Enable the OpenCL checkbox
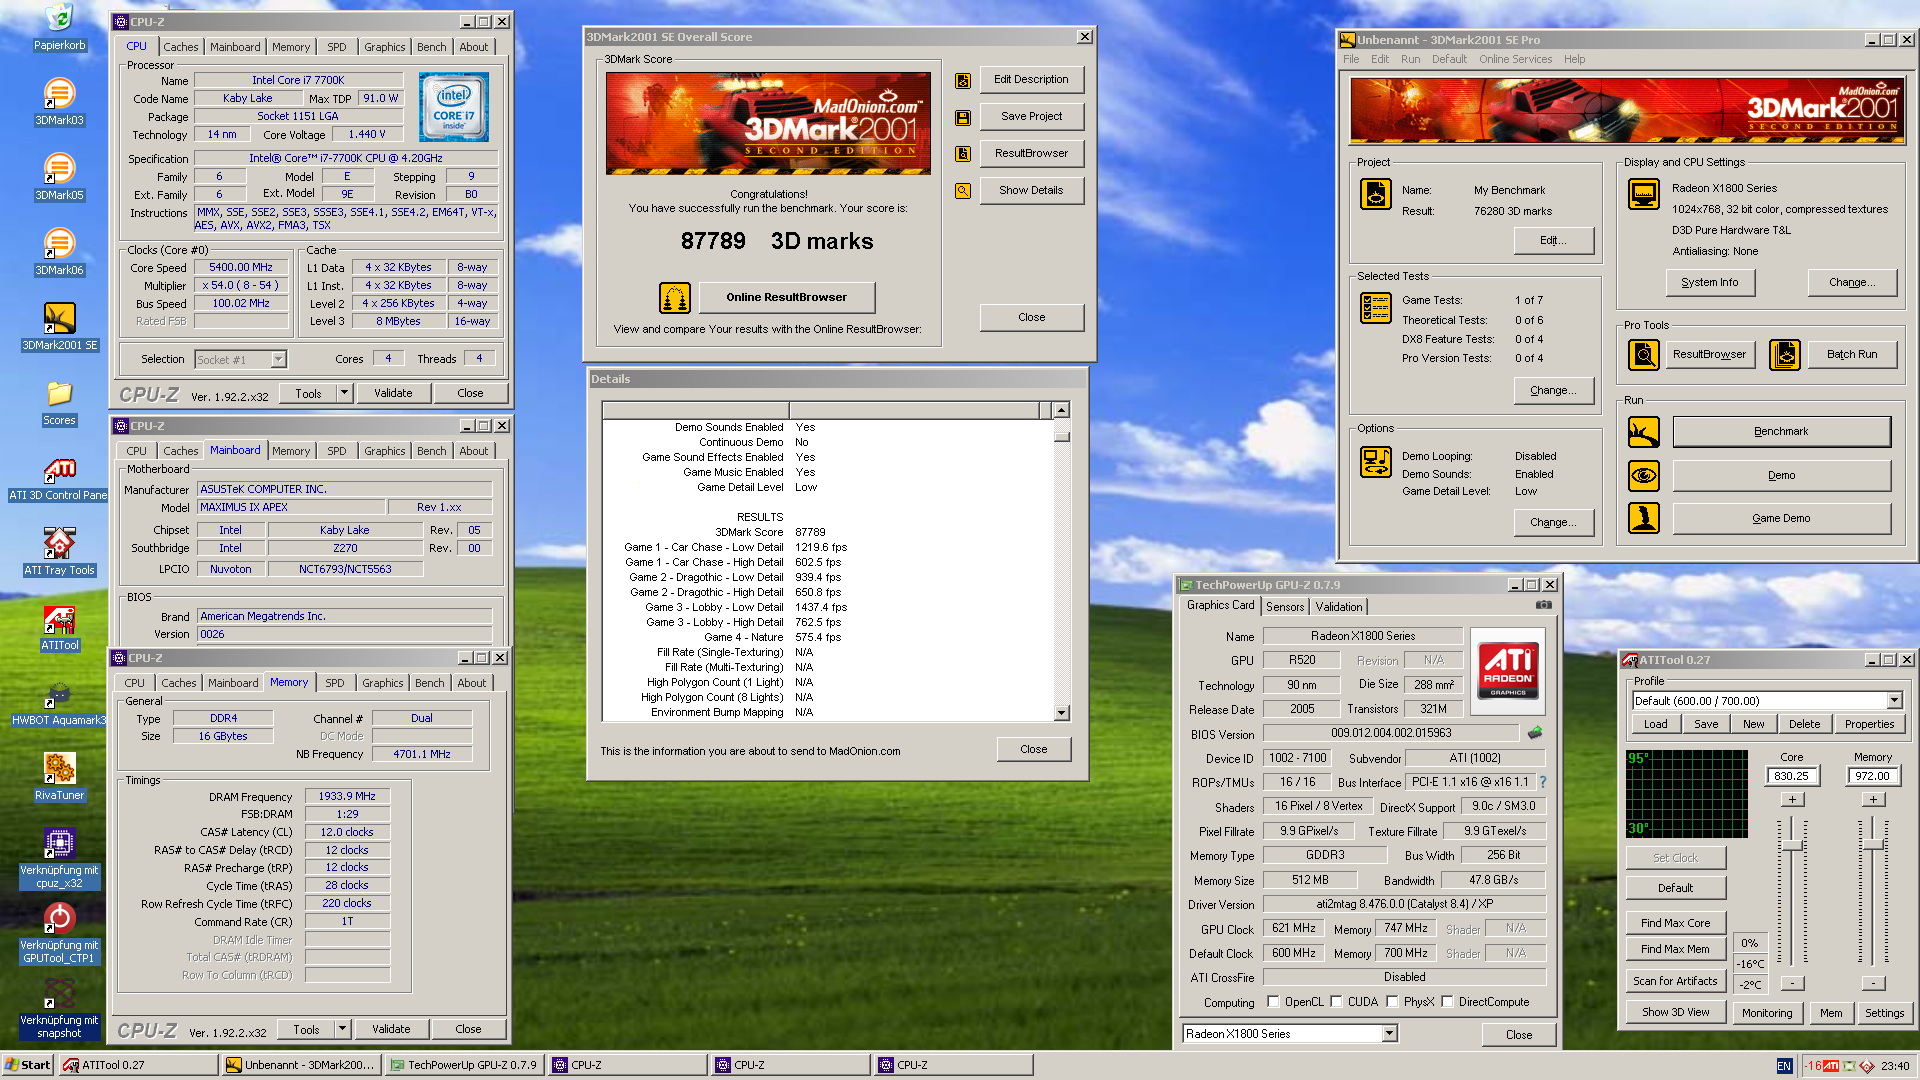 [1273, 1002]
